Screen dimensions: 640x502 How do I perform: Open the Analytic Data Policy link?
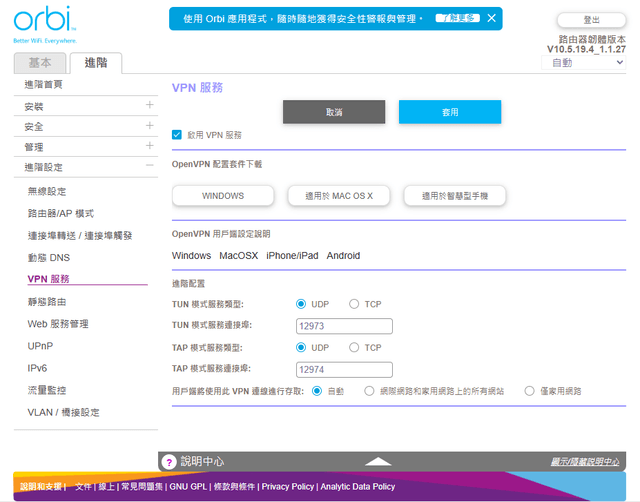click(x=358, y=486)
